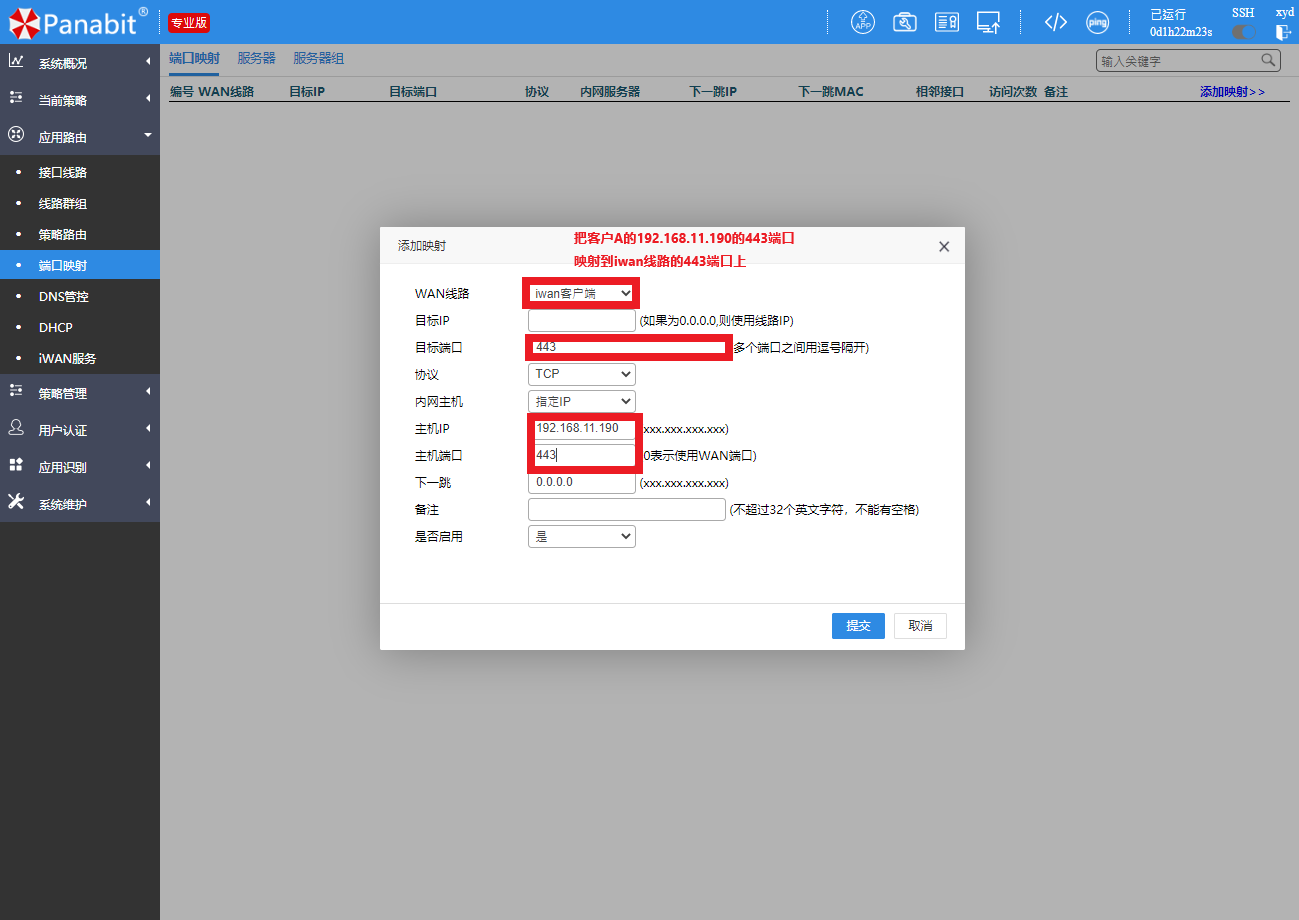
Task: Click the 目标IP column header
Action: [307, 91]
